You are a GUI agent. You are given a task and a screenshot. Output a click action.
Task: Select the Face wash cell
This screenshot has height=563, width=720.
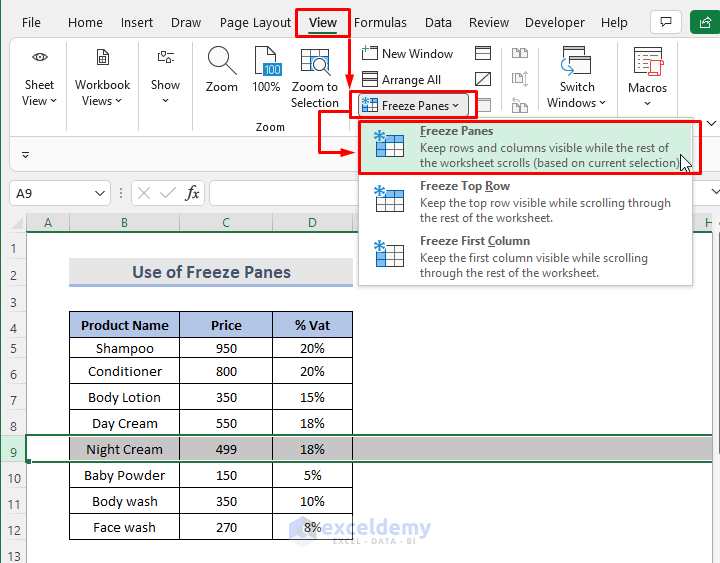pyautogui.click(x=124, y=527)
